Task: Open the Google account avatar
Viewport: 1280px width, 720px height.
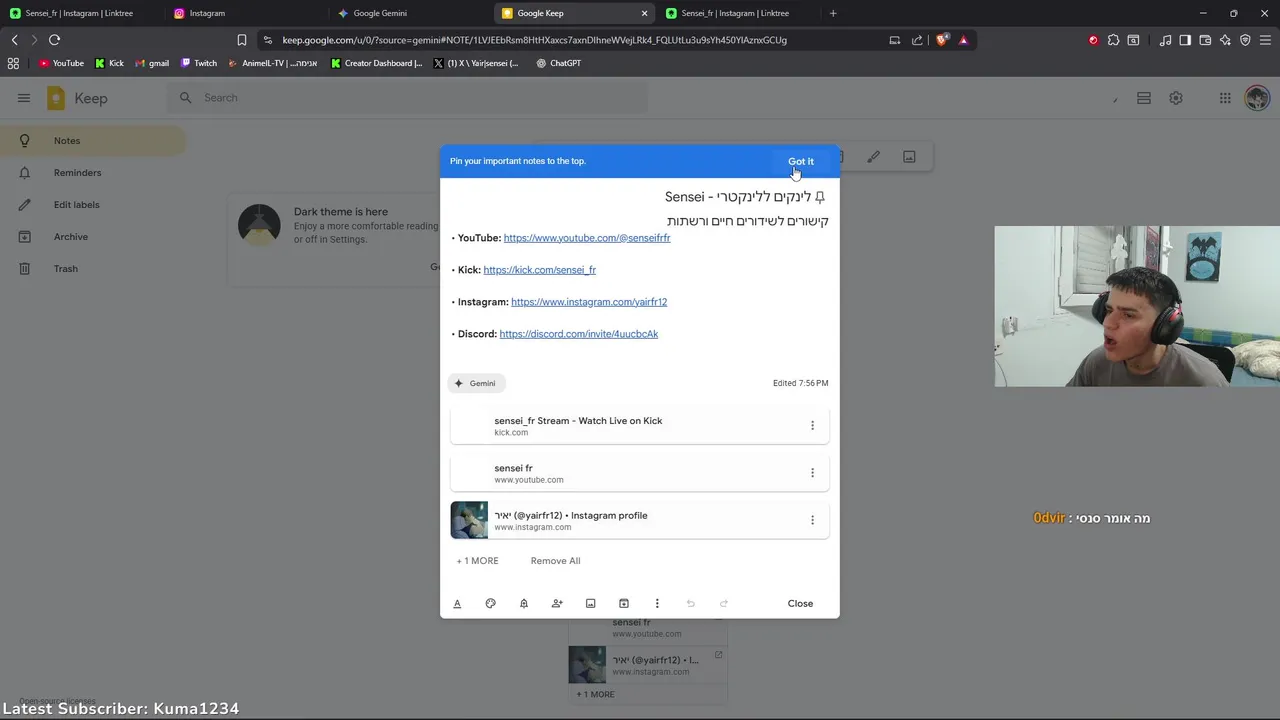Action: [1257, 98]
